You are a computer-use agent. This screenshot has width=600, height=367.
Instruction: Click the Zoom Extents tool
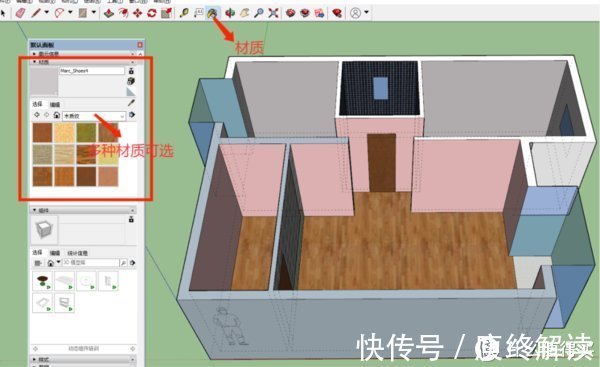[273, 13]
